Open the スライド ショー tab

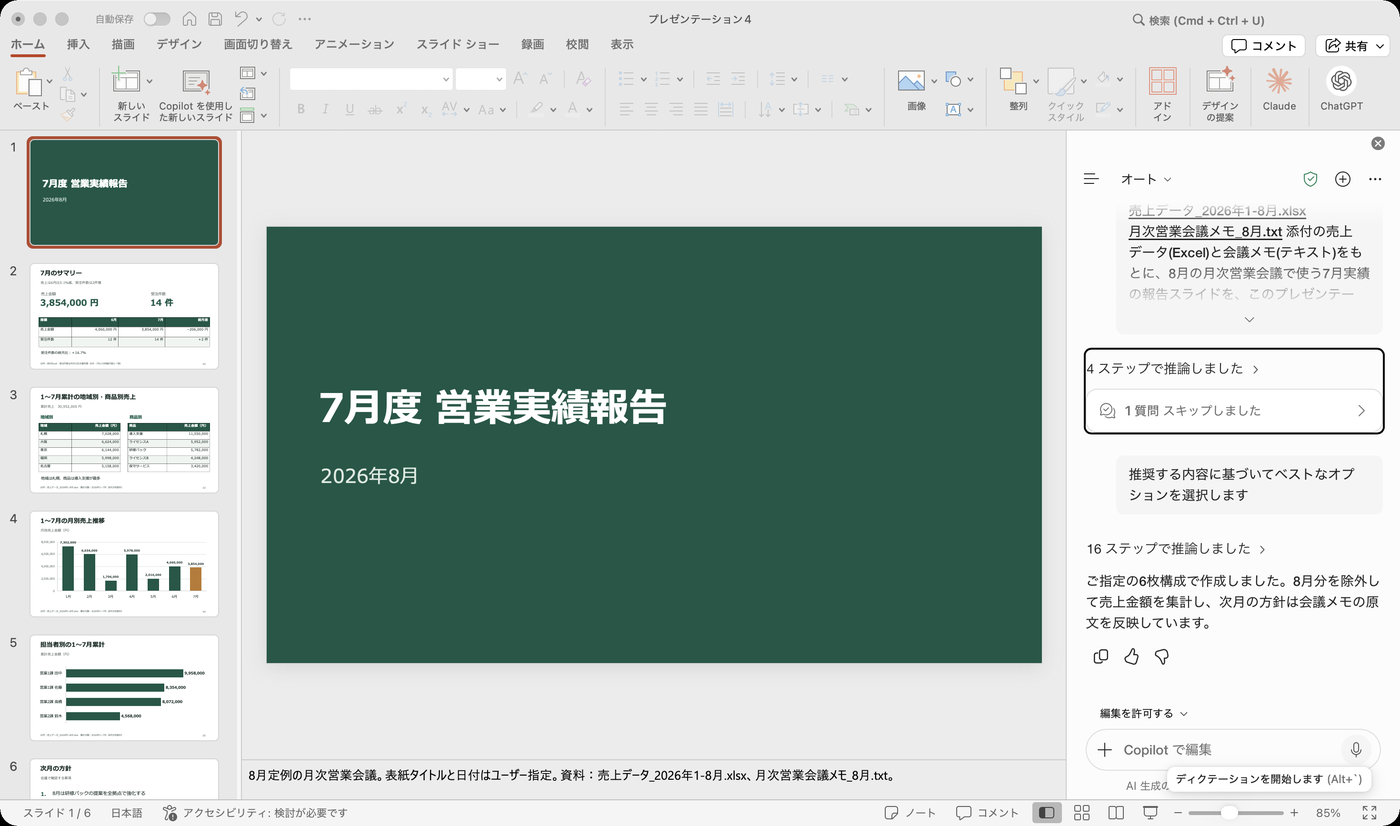click(458, 45)
